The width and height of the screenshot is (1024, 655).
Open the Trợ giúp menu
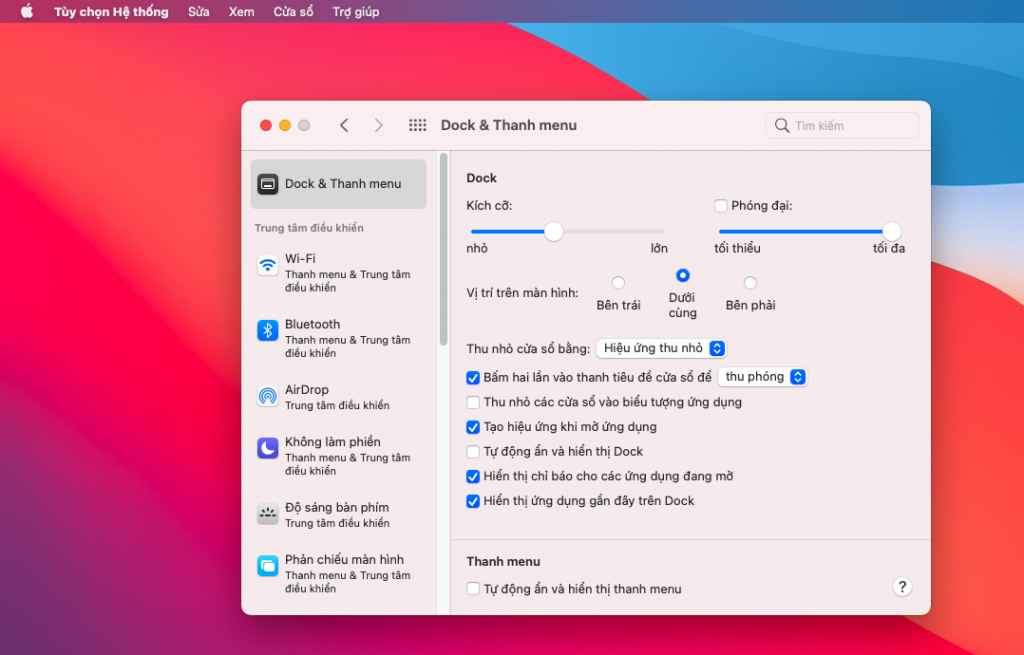pos(356,12)
